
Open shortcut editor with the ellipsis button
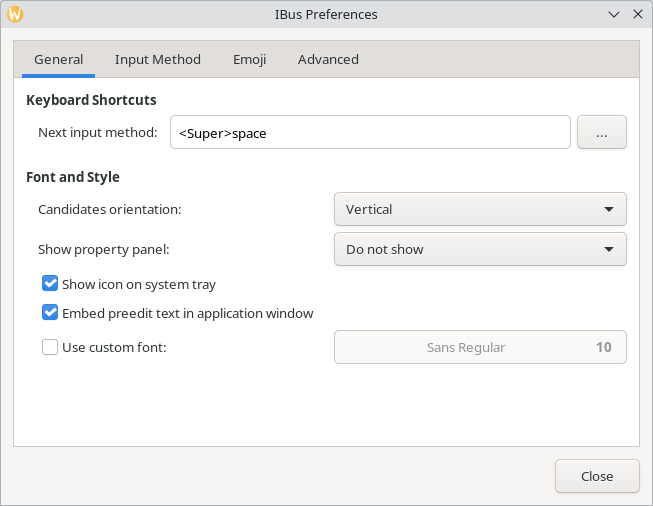click(601, 132)
